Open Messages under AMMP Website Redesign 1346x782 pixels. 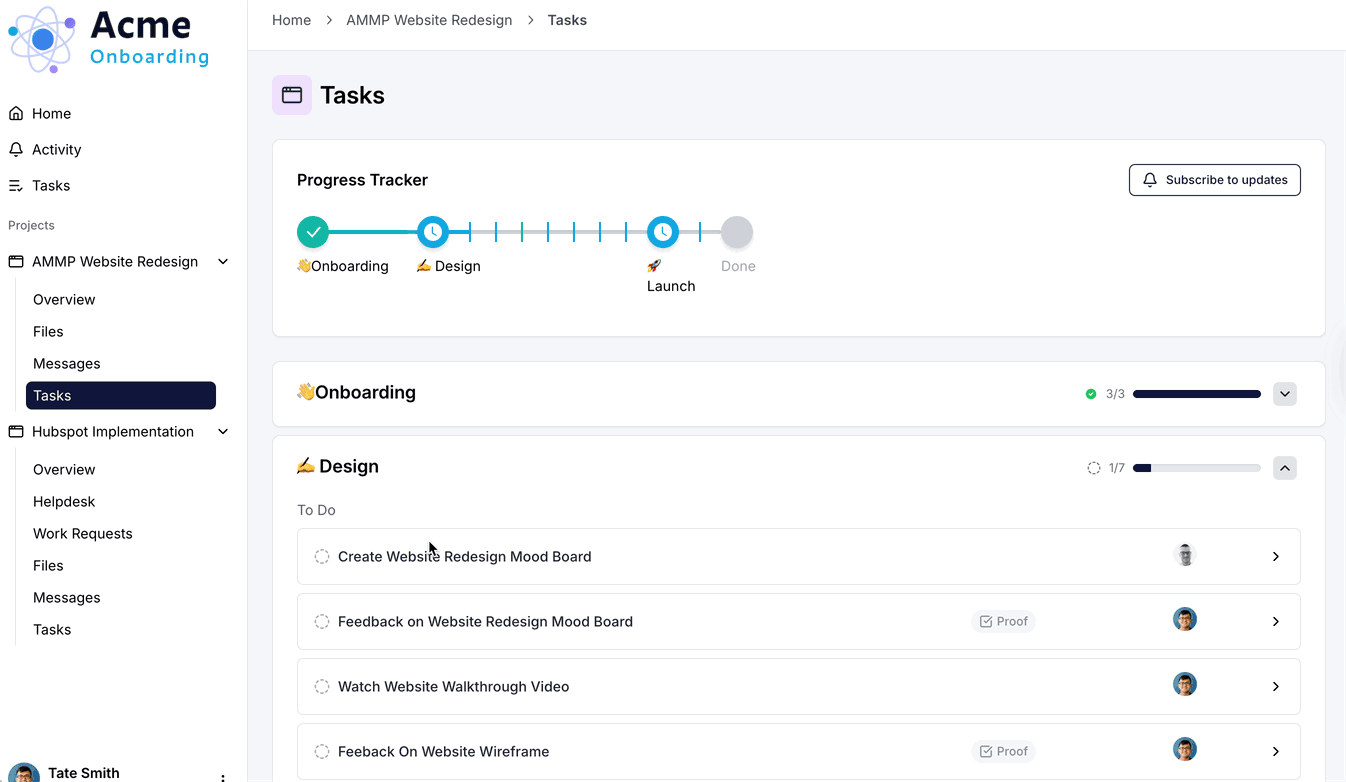(x=67, y=364)
